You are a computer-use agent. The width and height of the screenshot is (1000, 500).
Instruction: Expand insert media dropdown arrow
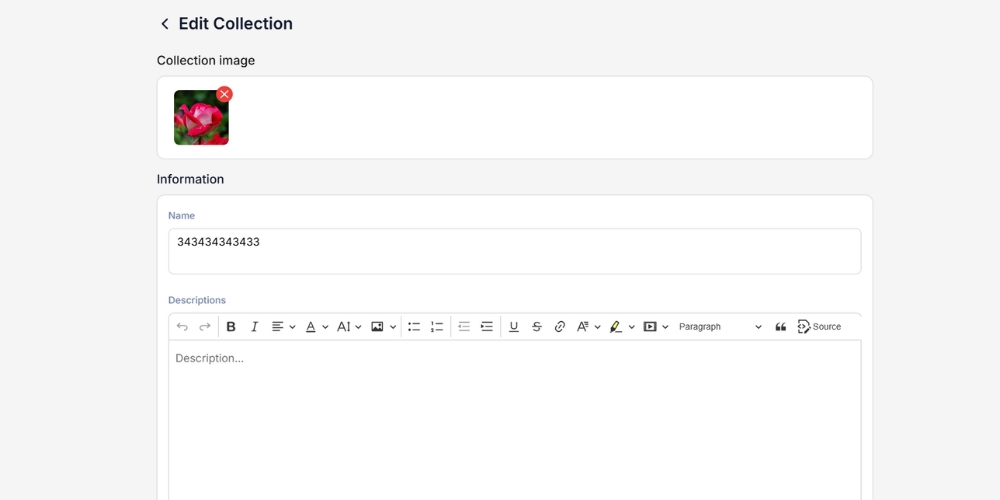tap(665, 327)
